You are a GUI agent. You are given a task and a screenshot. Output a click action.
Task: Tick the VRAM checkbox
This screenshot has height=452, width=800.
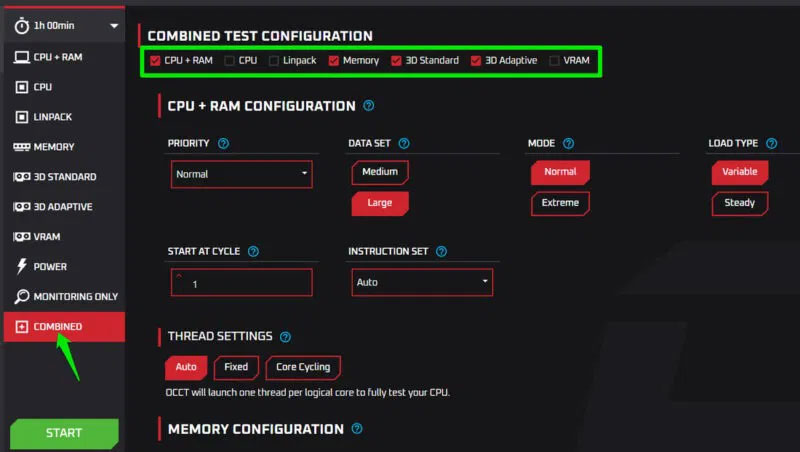[x=554, y=61]
